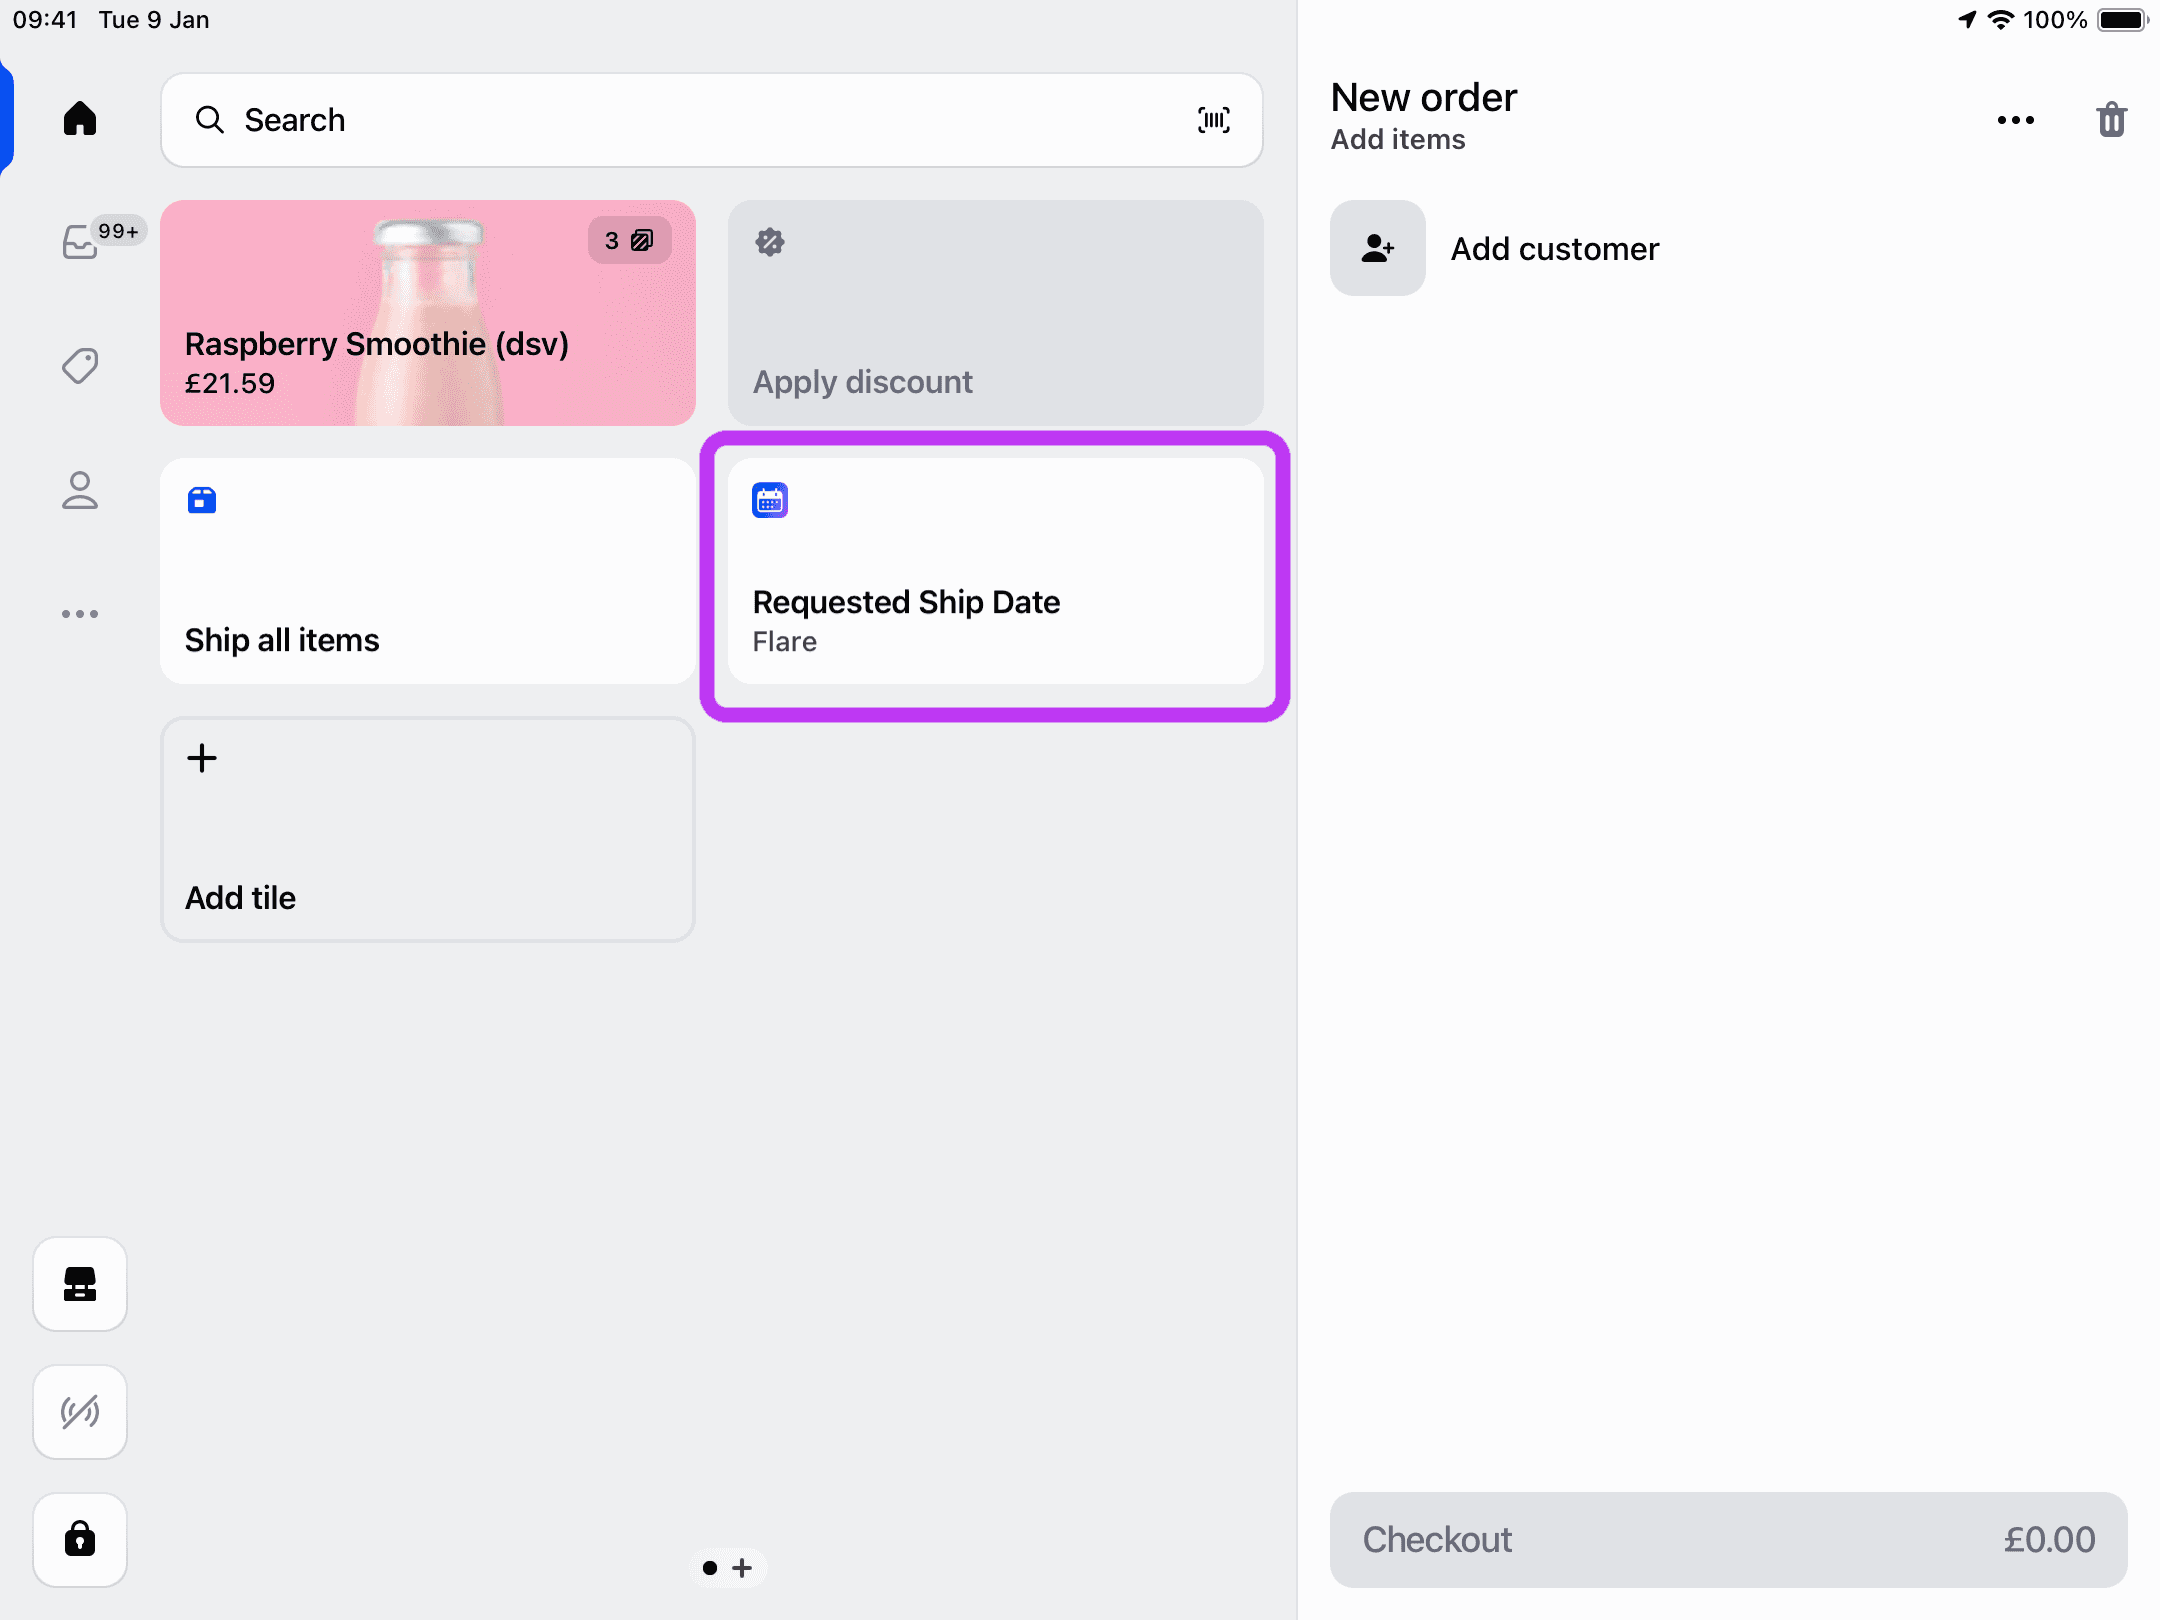The width and height of the screenshot is (2160, 1620).
Task: Open Requested Ship Date Flare tile
Action: [995, 571]
